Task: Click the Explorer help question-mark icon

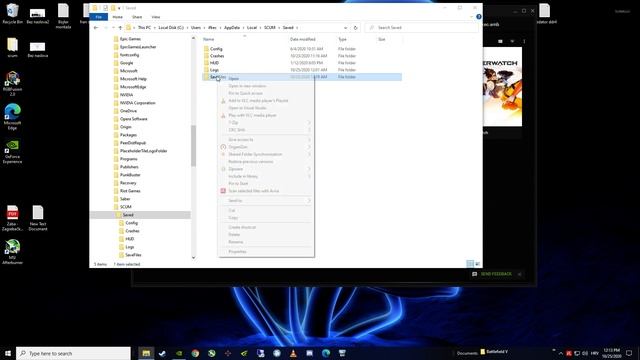Action: click(x=479, y=17)
